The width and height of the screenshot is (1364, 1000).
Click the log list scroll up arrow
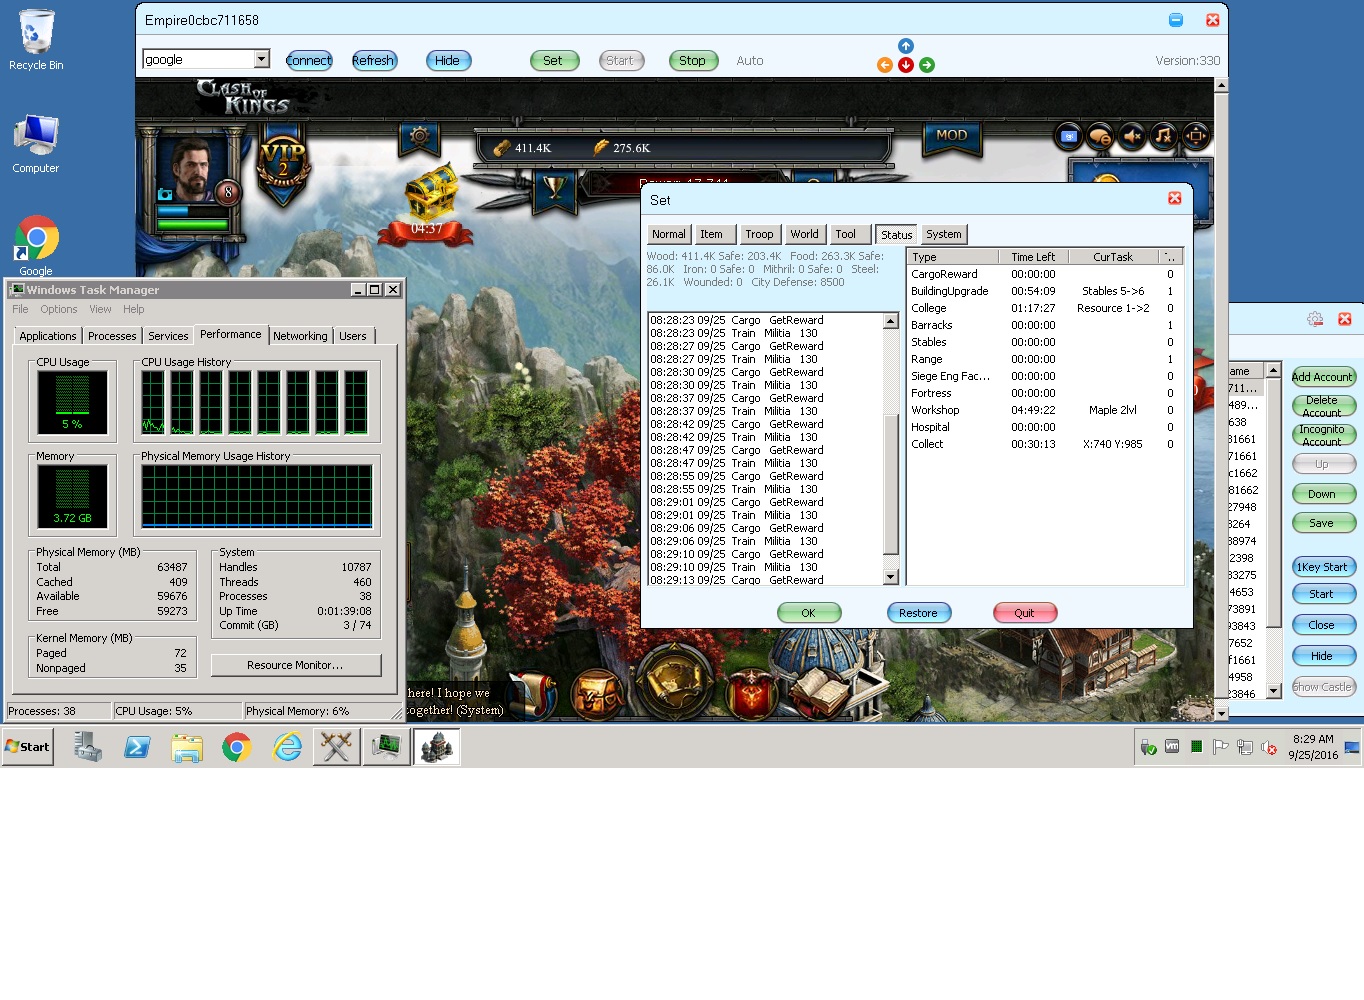[891, 321]
